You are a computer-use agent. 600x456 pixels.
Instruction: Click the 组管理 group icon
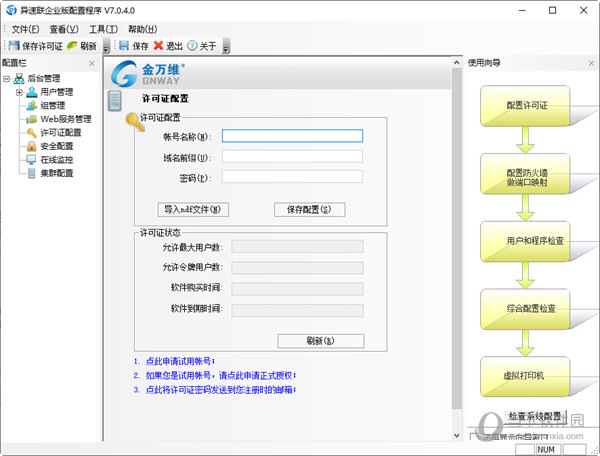(x=32, y=106)
